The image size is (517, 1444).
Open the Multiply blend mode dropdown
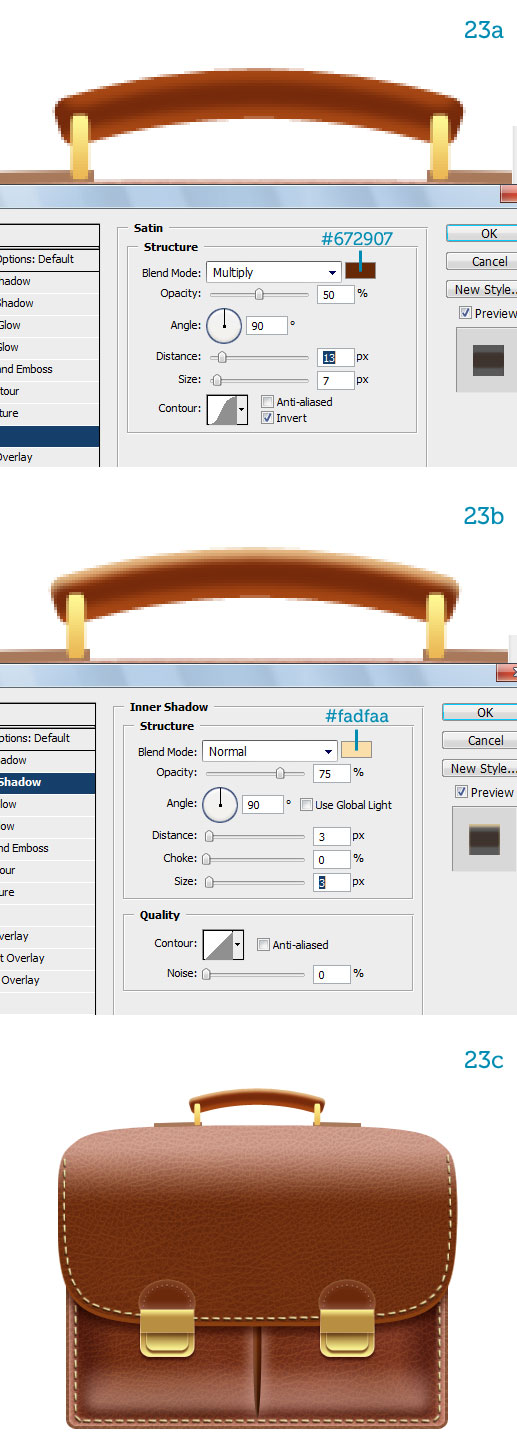(x=274, y=272)
